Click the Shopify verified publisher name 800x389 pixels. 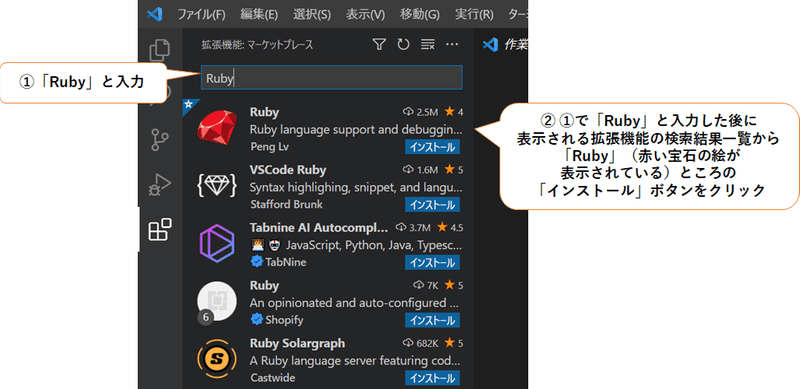tap(284, 320)
